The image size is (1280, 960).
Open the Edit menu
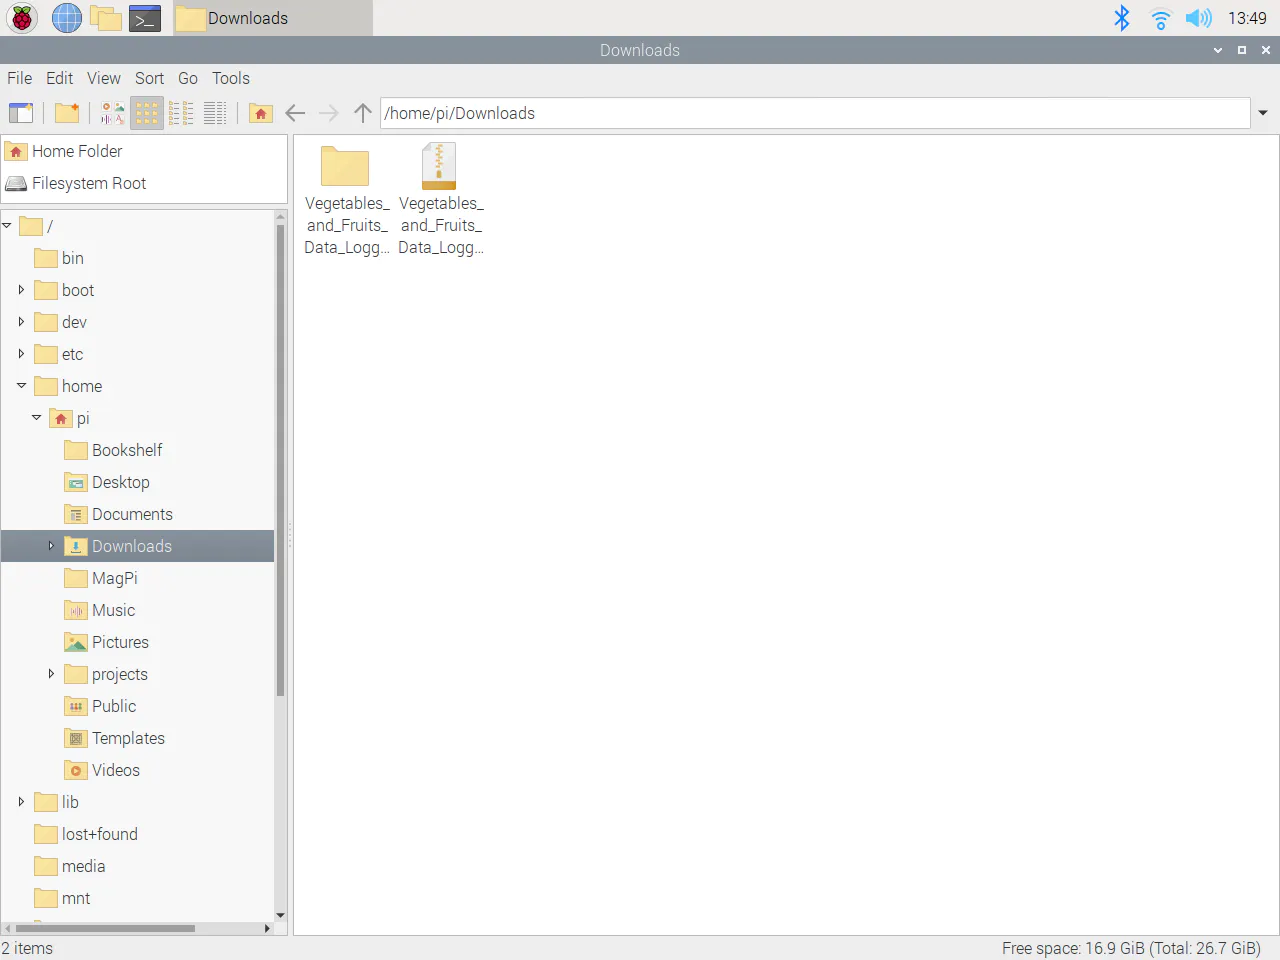click(x=60, y=78)
